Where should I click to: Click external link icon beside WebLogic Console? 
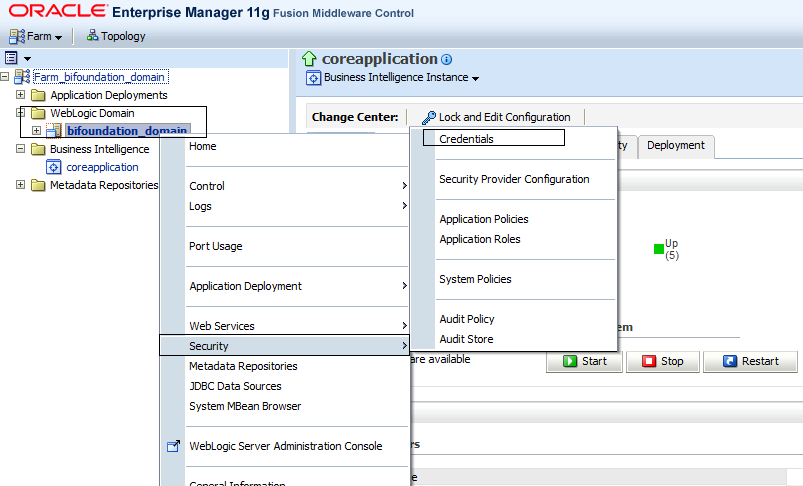point(174,446)
